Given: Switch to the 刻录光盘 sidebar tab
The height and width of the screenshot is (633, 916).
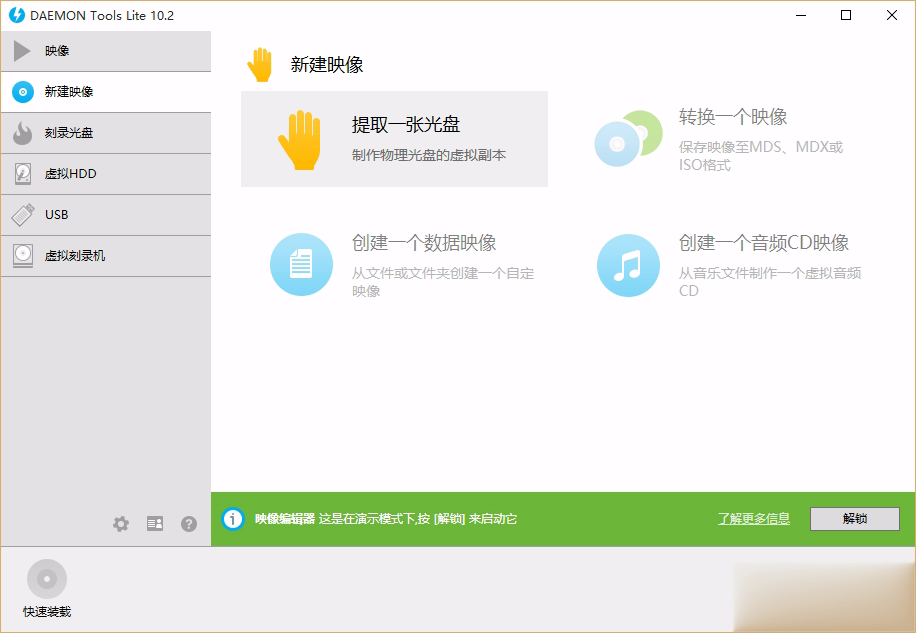Looking at the screenshot, I should pos(106,133).
